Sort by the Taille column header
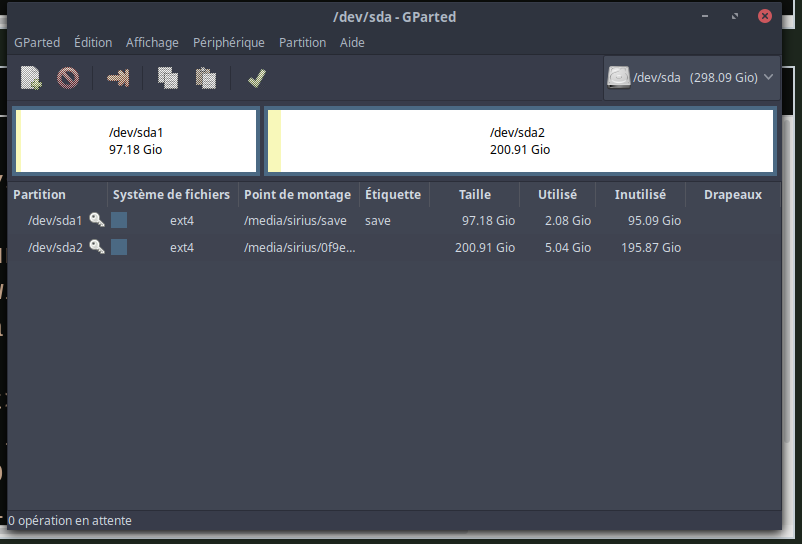The image size is (802, 544). click(474, 195)
